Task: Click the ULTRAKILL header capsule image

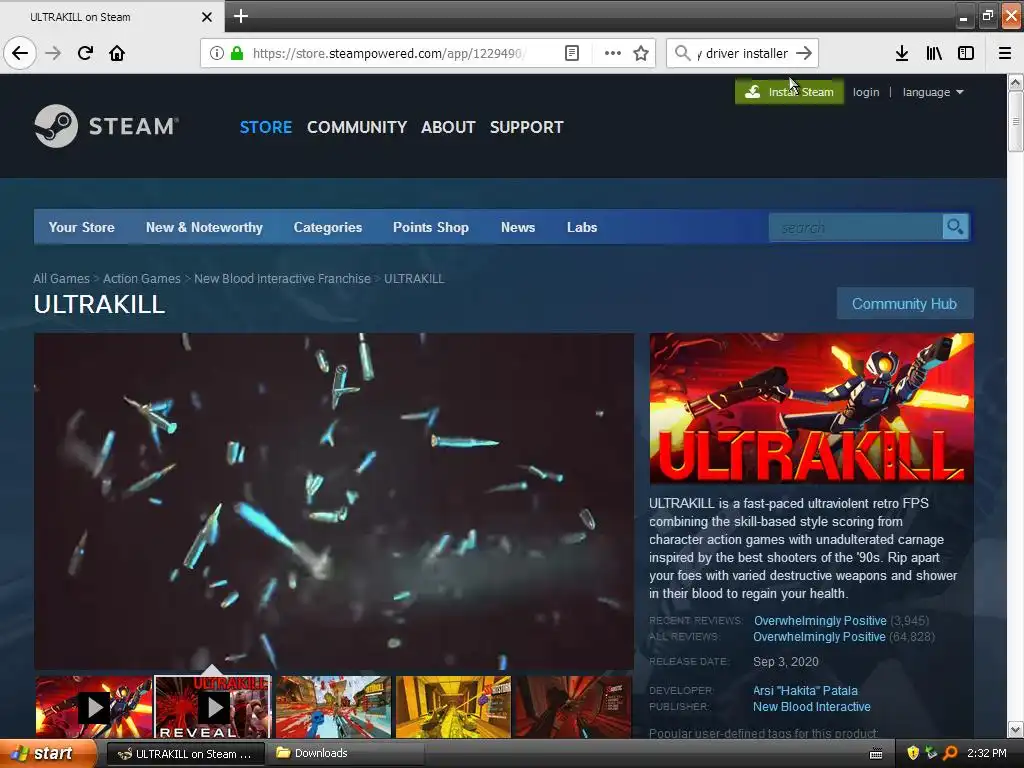Action: click(x=811, y=408)
